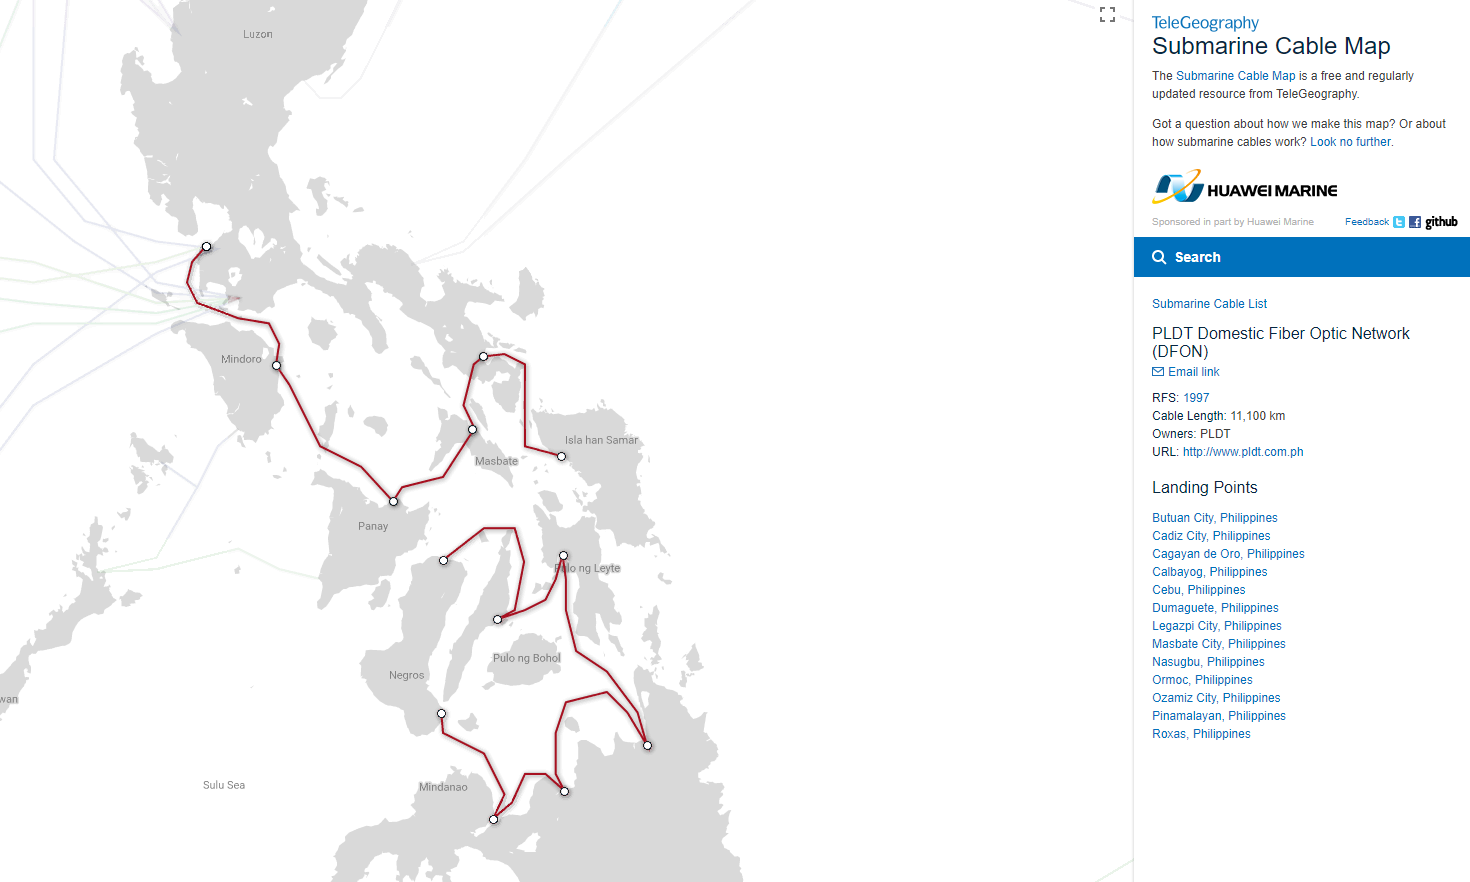This screenshot has width=1470, height=882.
Task: Select the Nasugbu landing point marker on Luzon
Action: 206,246
